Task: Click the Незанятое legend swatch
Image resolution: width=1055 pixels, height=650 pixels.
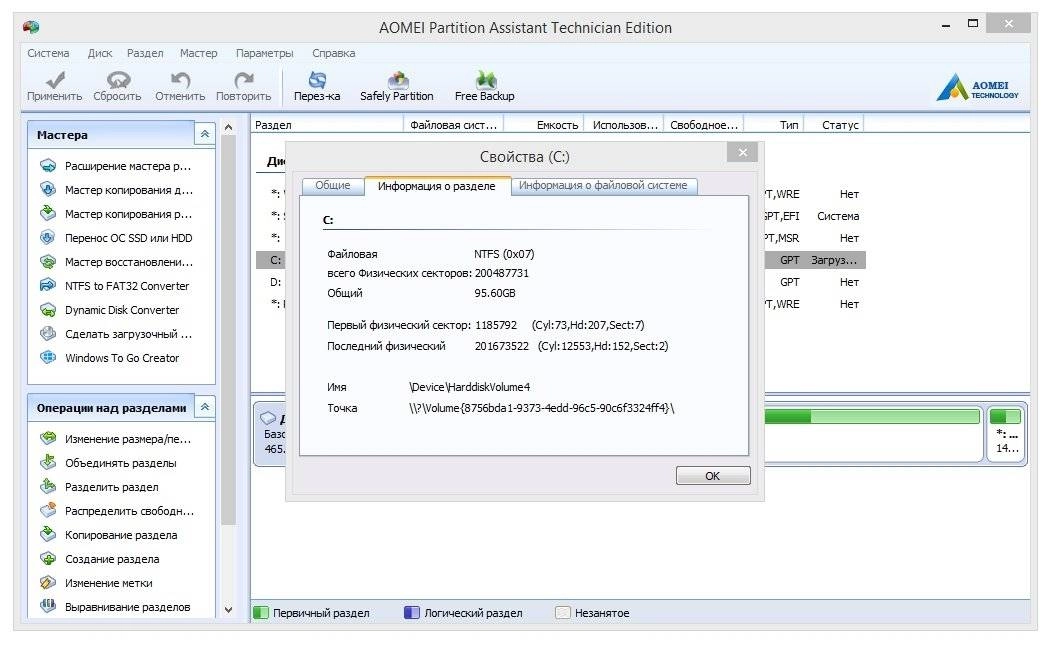Action: (562, 613)
